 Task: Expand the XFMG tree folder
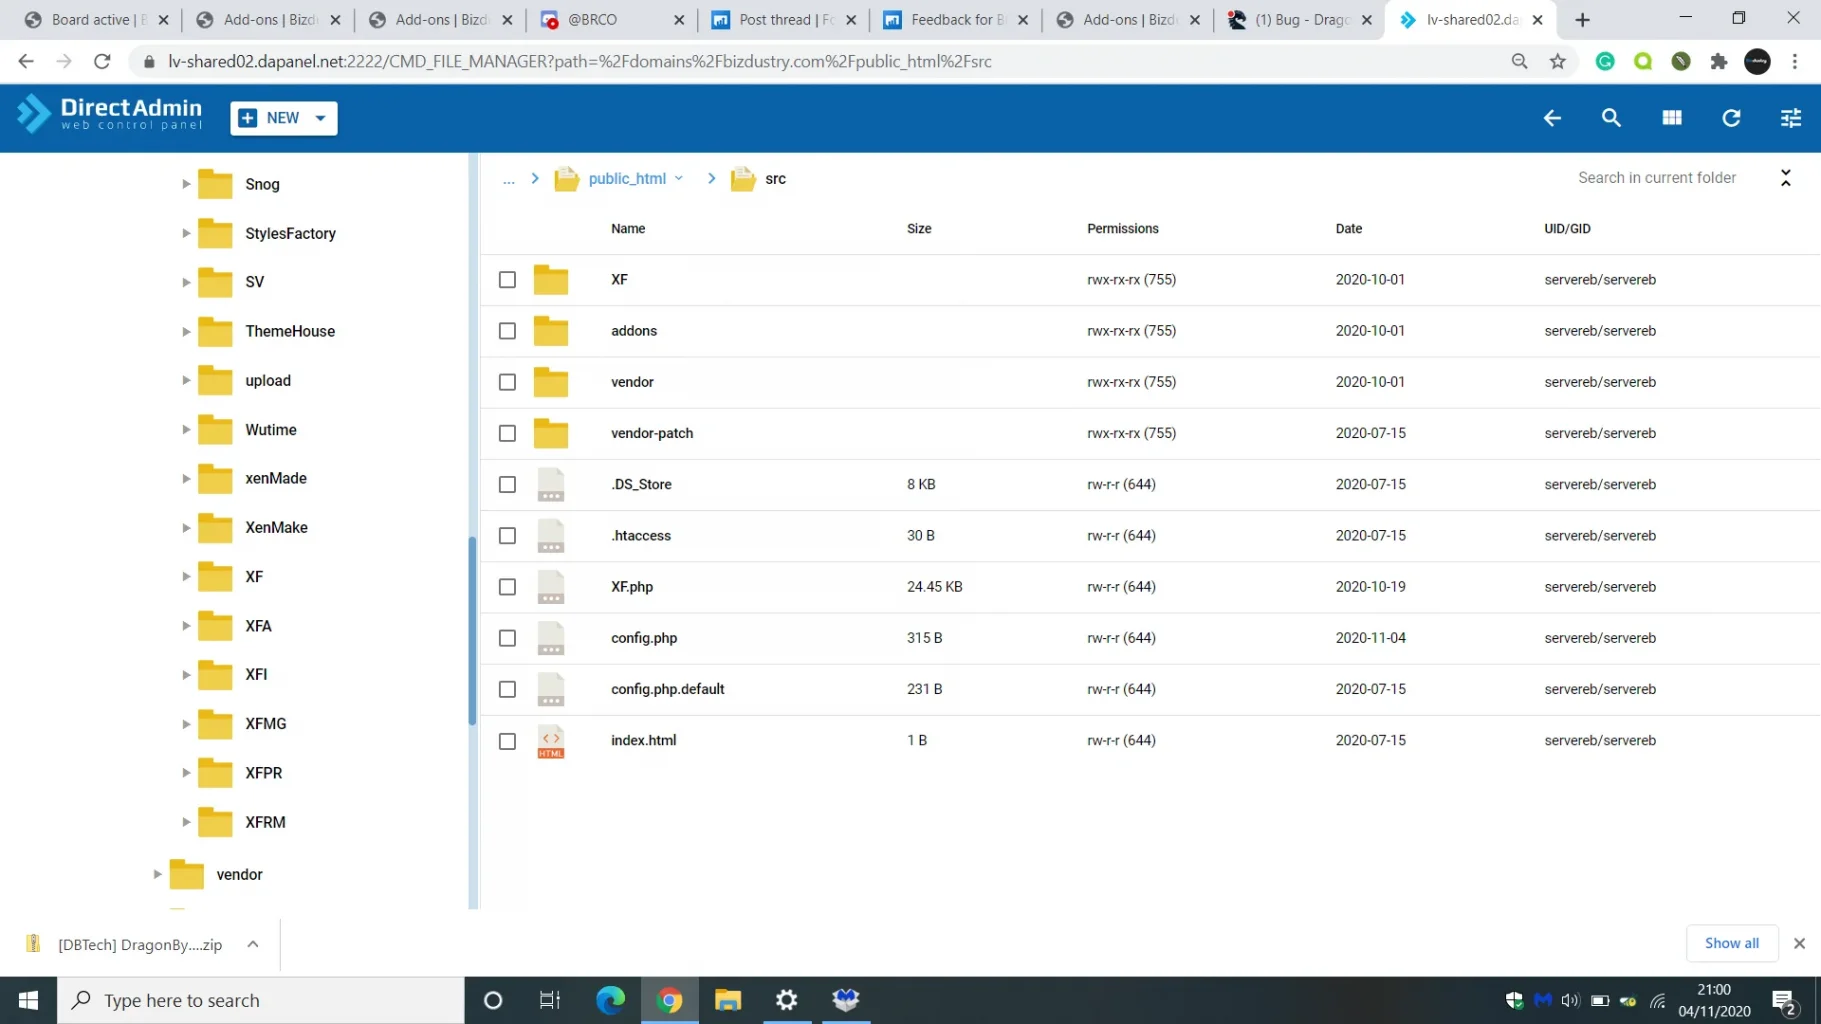pos(186,724)
